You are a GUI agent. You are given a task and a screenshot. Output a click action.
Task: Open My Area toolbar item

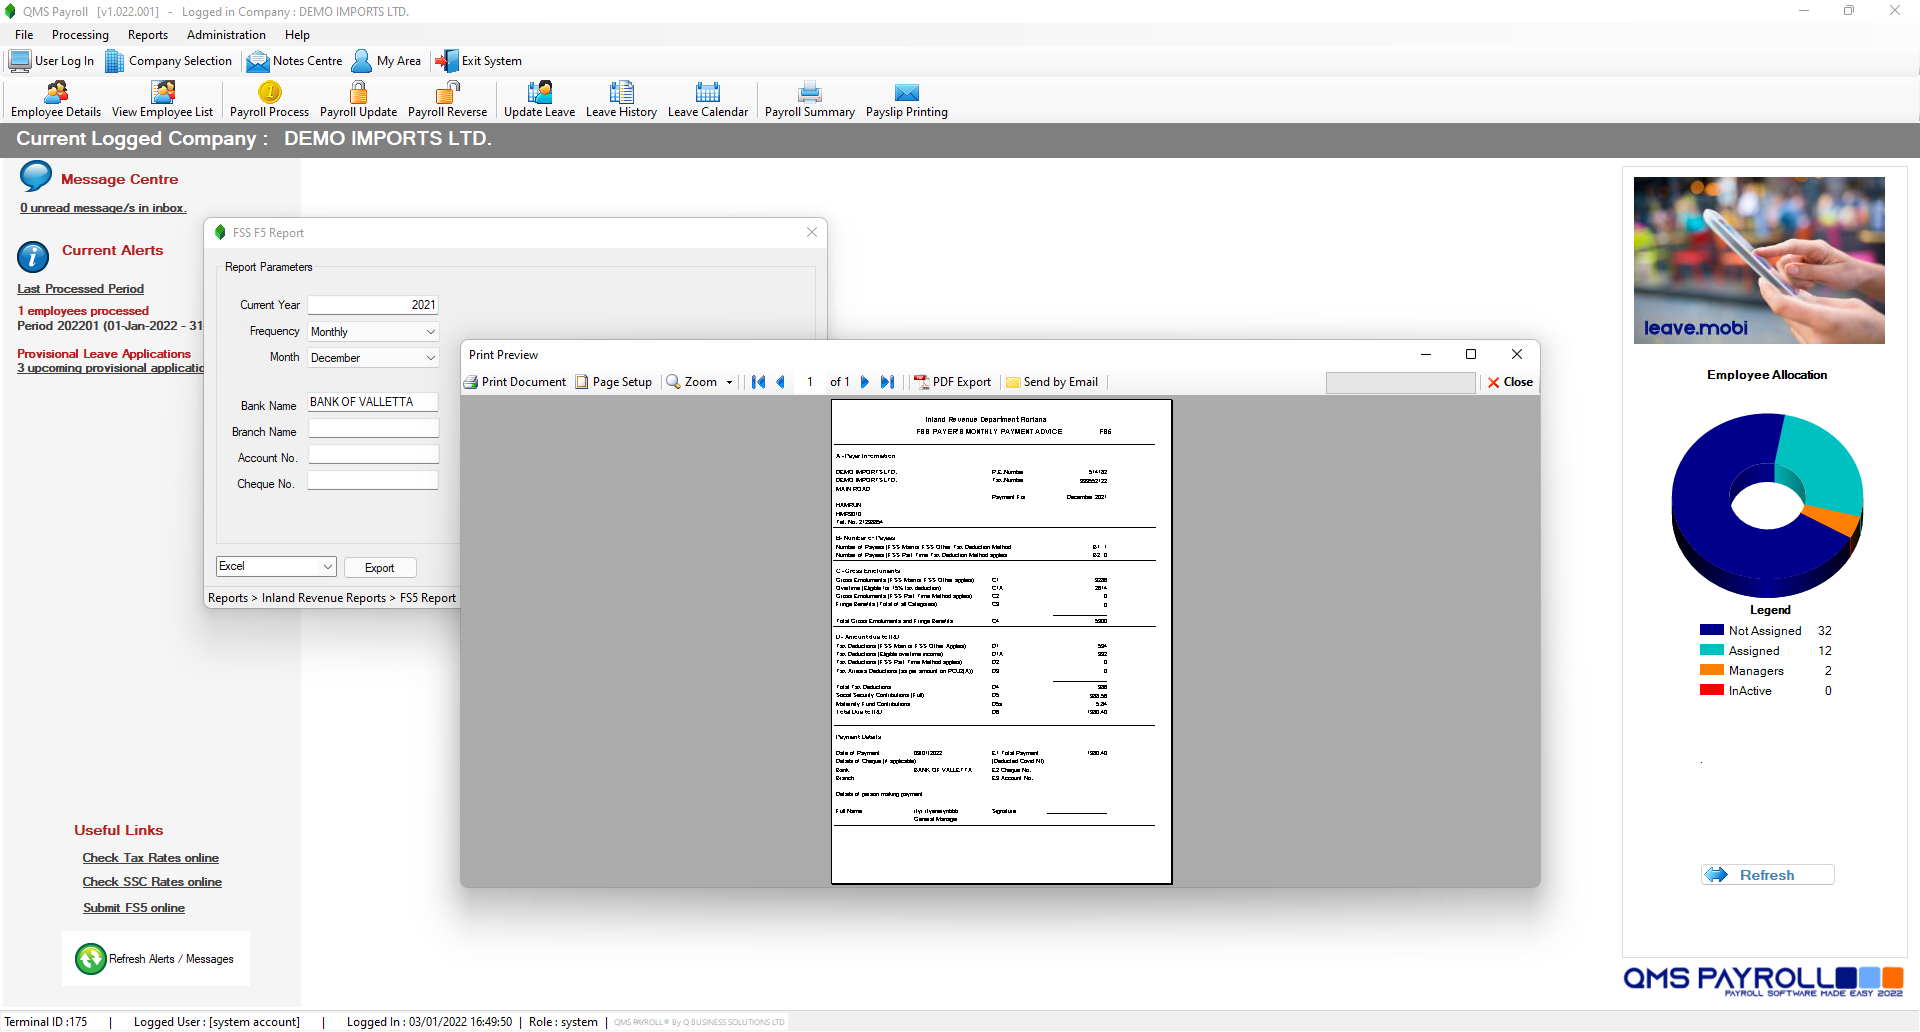click(386, 61)
